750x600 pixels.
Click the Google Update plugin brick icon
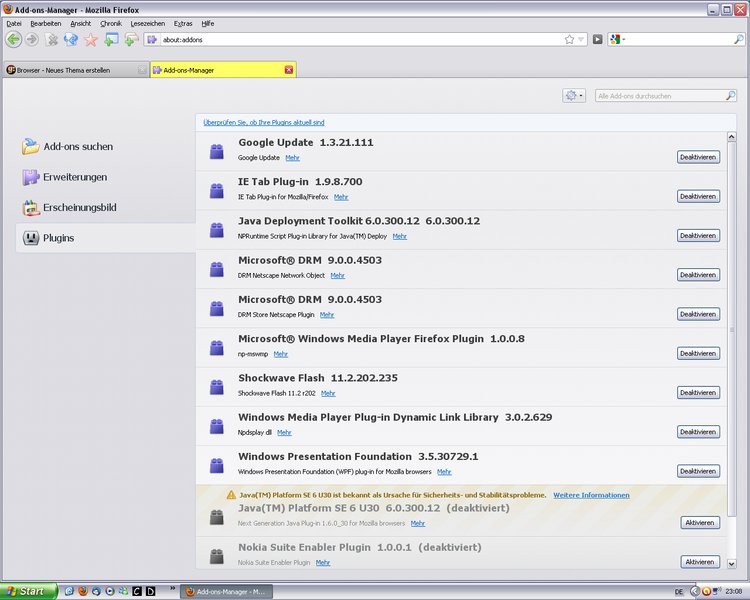[217, 151]
